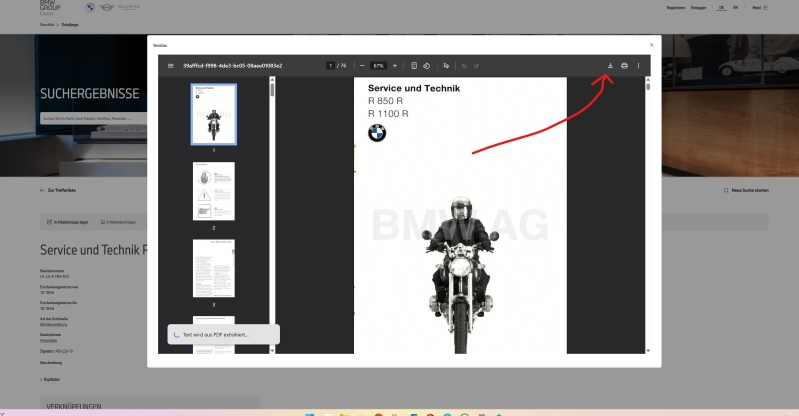Click the undo arrow in PDF toolbar
The image size is (799, 416).
[464, 66]
